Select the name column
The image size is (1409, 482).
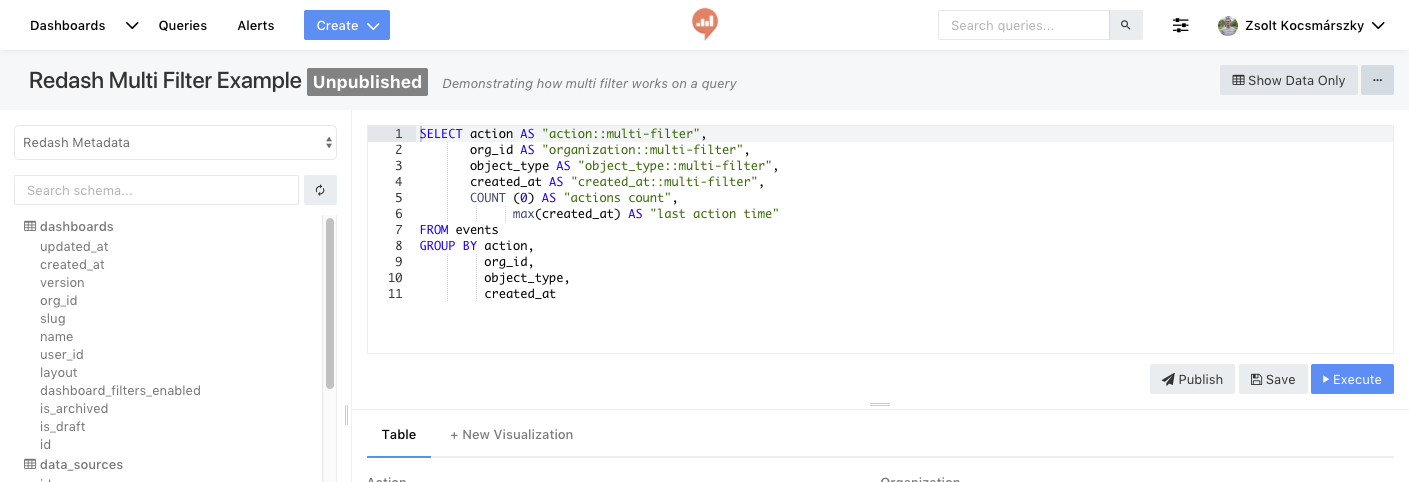point(56,337)
